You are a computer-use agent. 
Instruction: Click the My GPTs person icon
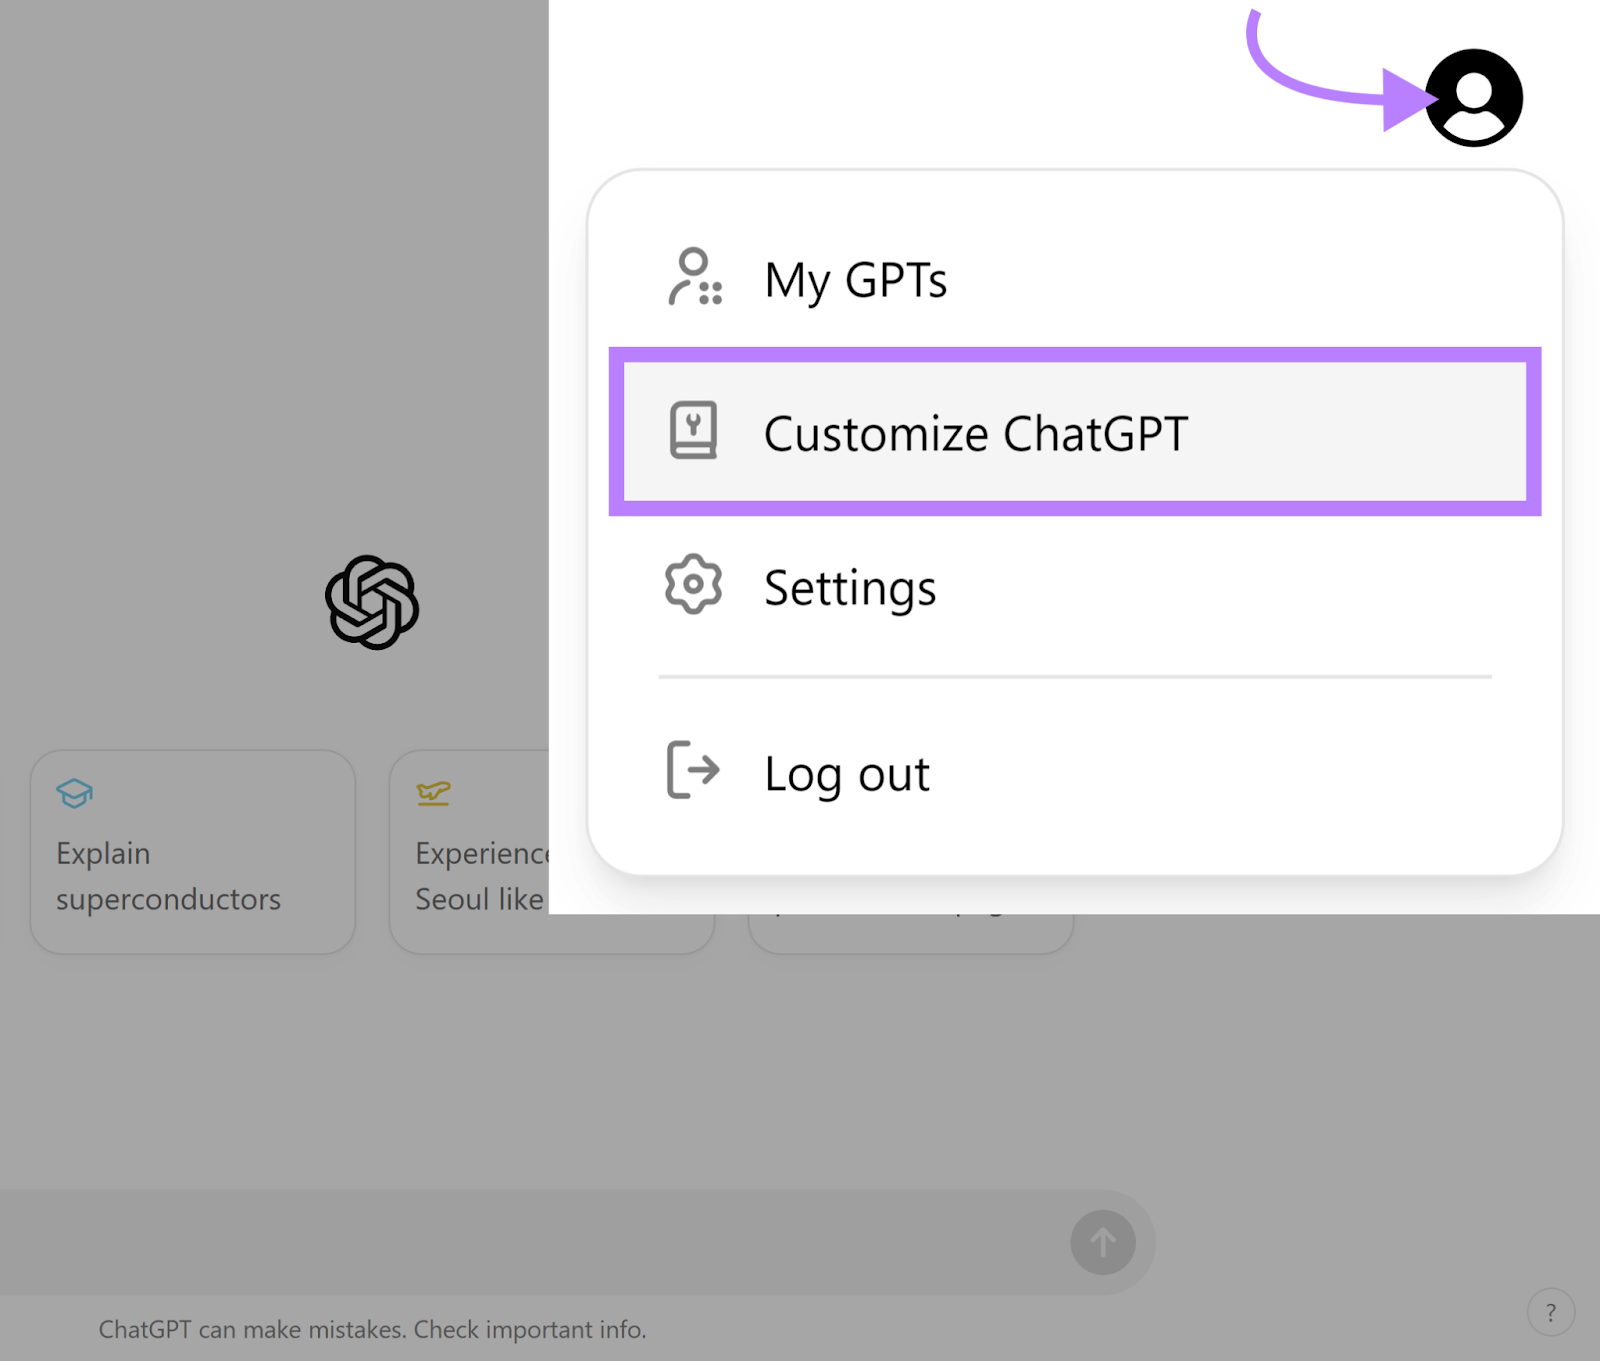click(694, 277)
